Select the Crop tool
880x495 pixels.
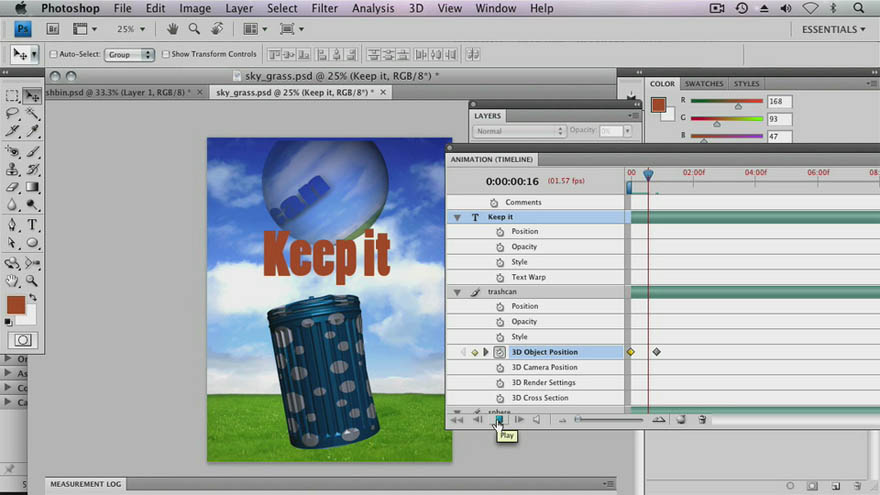(12, 131)
